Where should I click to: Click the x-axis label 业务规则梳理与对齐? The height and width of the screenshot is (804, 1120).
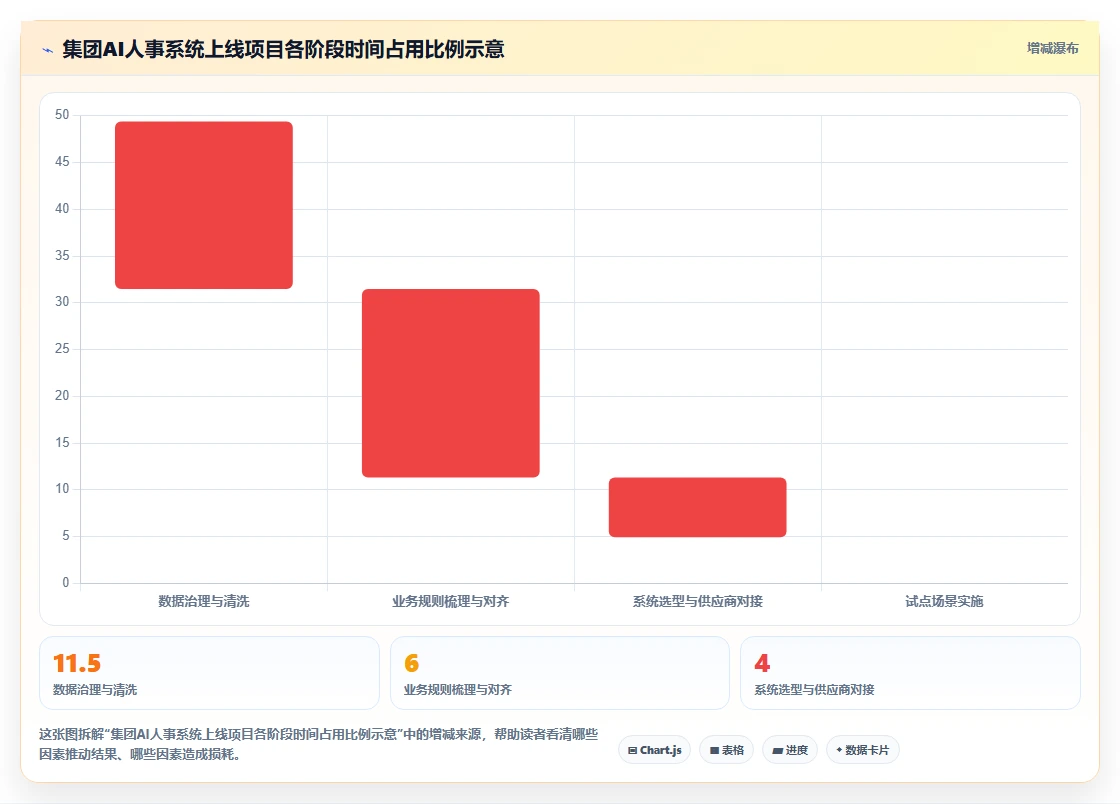tap(451, 601)
